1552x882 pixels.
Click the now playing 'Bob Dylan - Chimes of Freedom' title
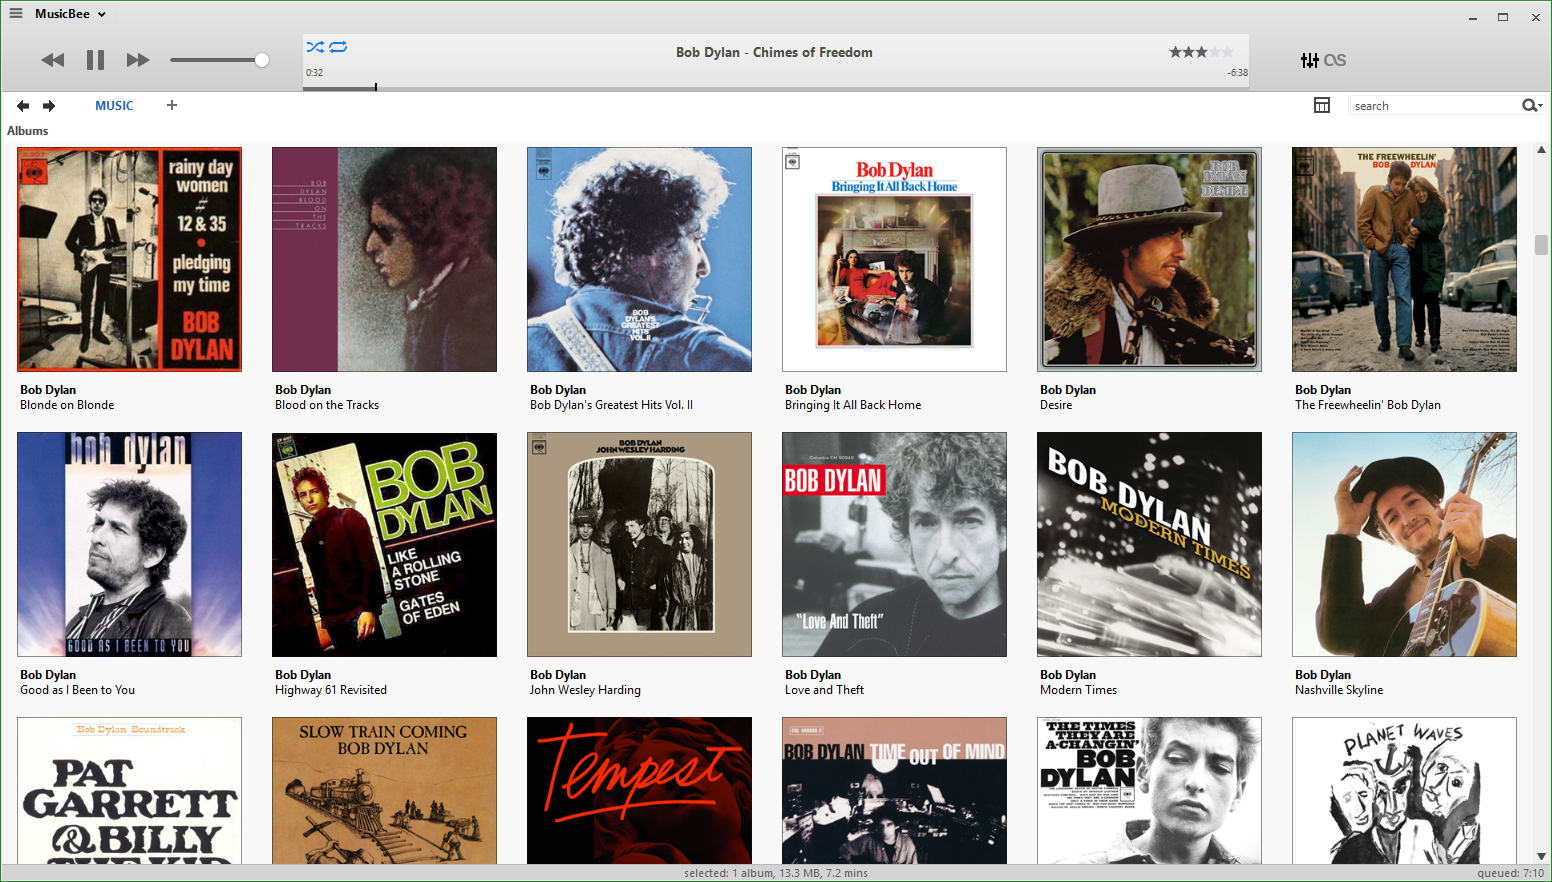(774, 52)
